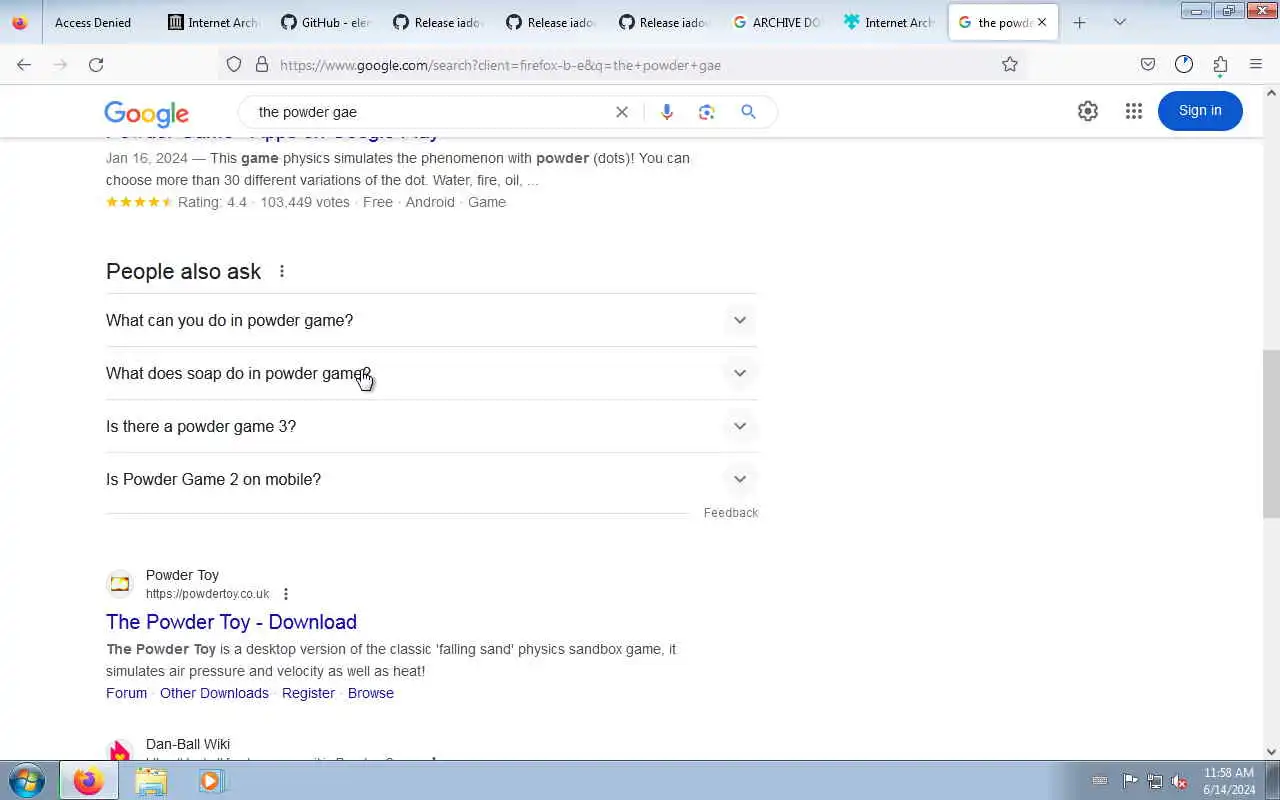
Task: Click the 'People also ask' heading
Action: click(183, 271)
